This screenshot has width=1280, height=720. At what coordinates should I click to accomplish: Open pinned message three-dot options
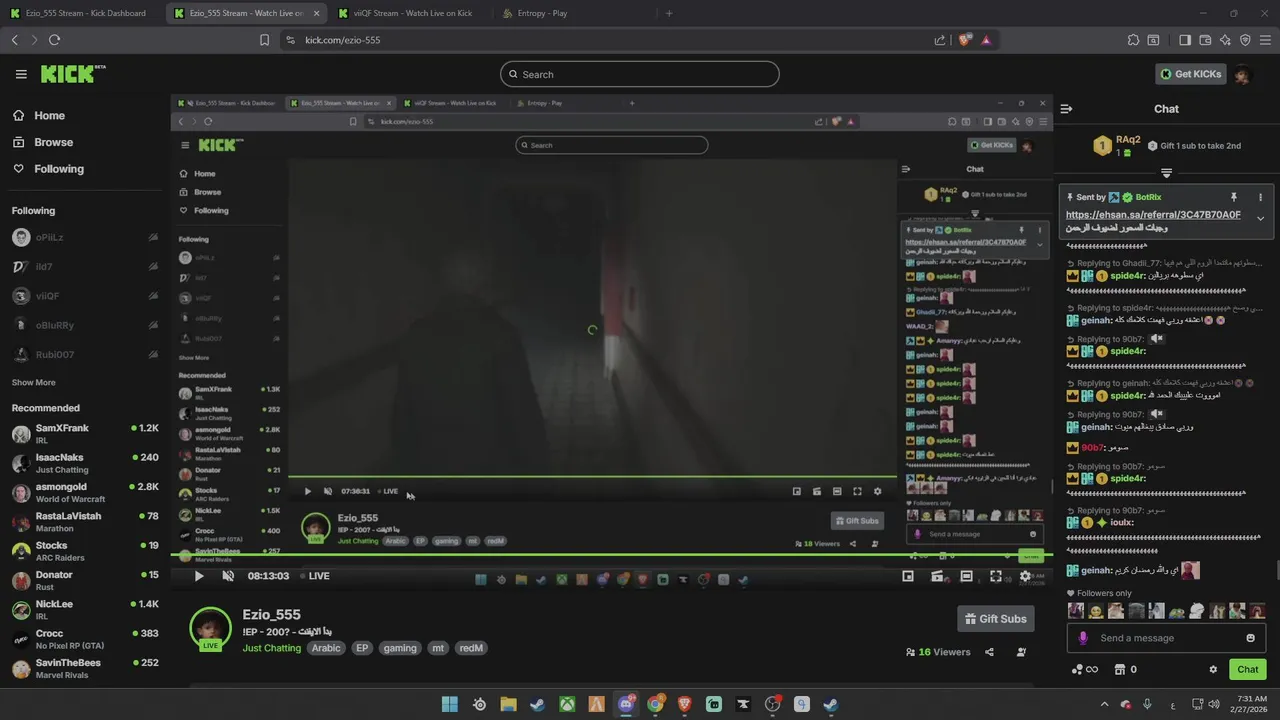pos(1260,197)
